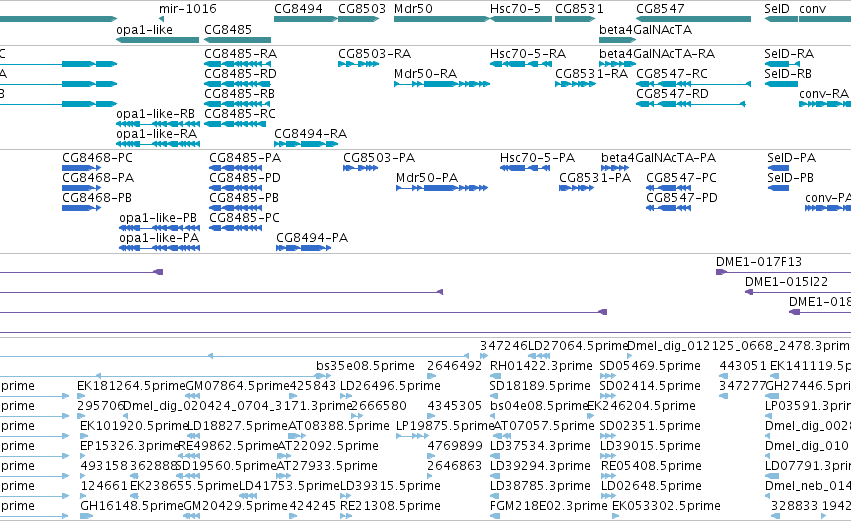851x521 pixels.
Task: Select the SelD-PA protein label
Action: [x=791, y=158]
